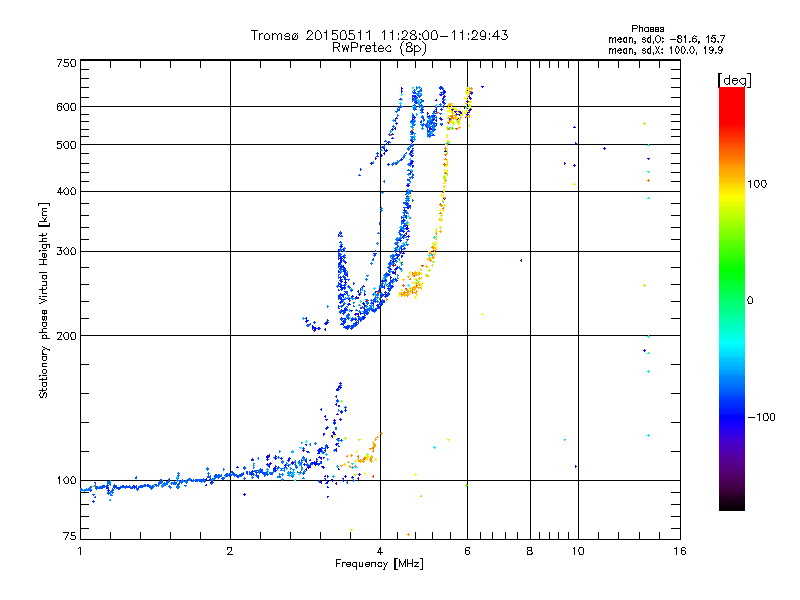Click the black bottom of the phase colorbar
800x600 pixels.
[x=732, y=503]
